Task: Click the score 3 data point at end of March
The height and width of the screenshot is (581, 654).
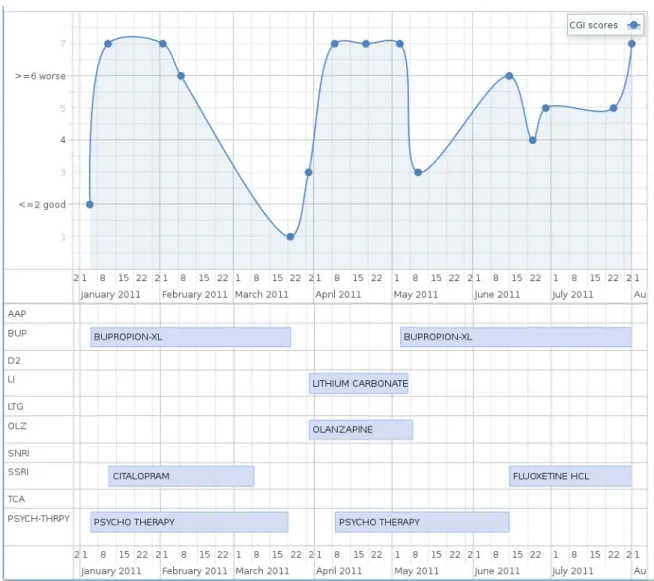Action: [309, 172]
